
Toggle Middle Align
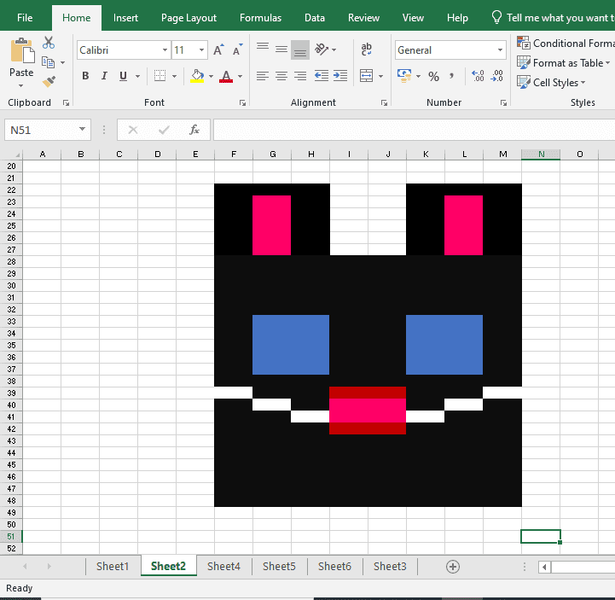point(281,49)
